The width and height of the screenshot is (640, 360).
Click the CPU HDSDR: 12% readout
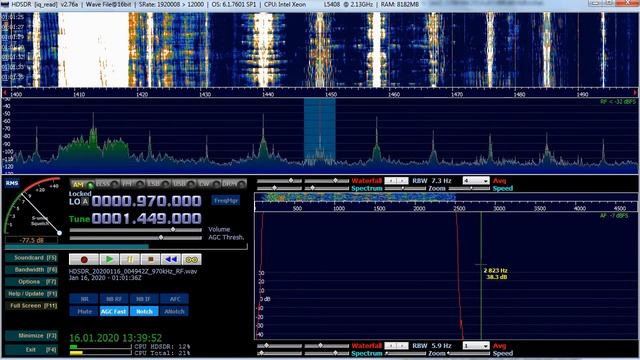(x=162, y=347)
